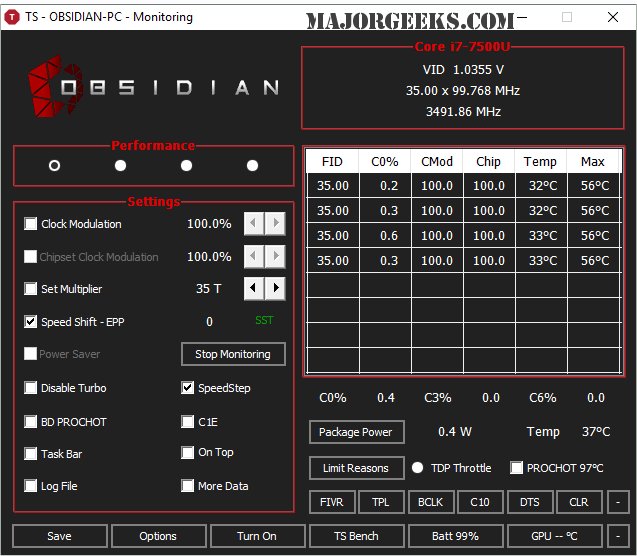Click CLR to reset max values
The width and height of the screenshot is (637, 556).
[579, 502]
